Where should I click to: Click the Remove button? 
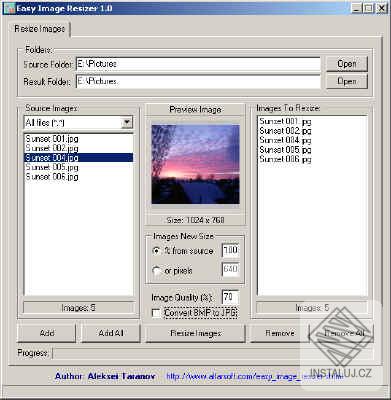280,333
